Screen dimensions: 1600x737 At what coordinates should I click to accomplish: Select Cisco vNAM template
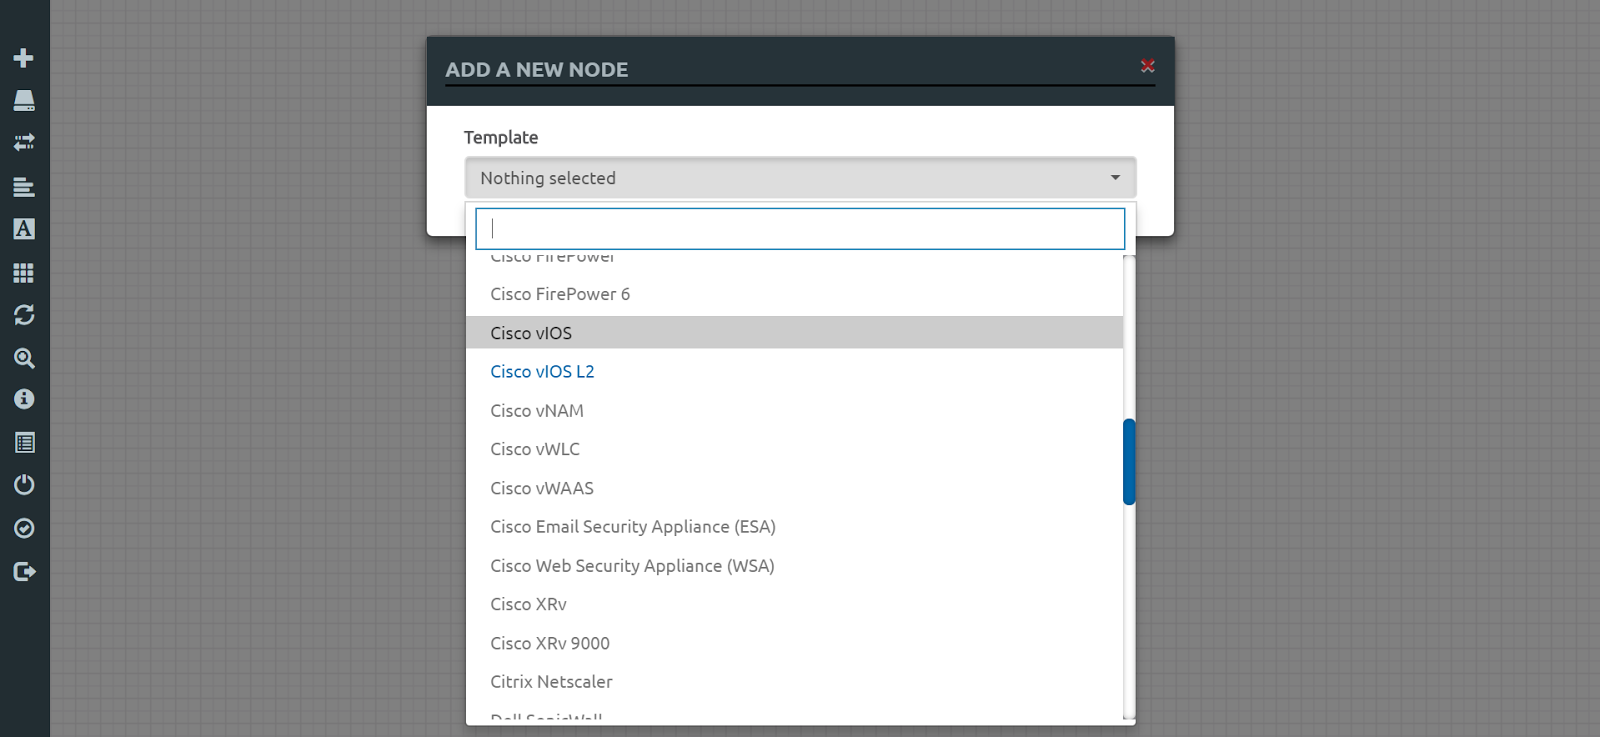[x=794, y=411]
